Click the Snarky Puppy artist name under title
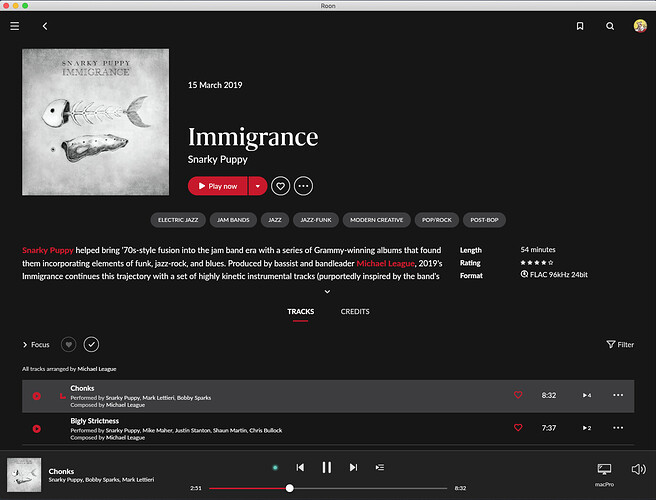 coord(218,159)
